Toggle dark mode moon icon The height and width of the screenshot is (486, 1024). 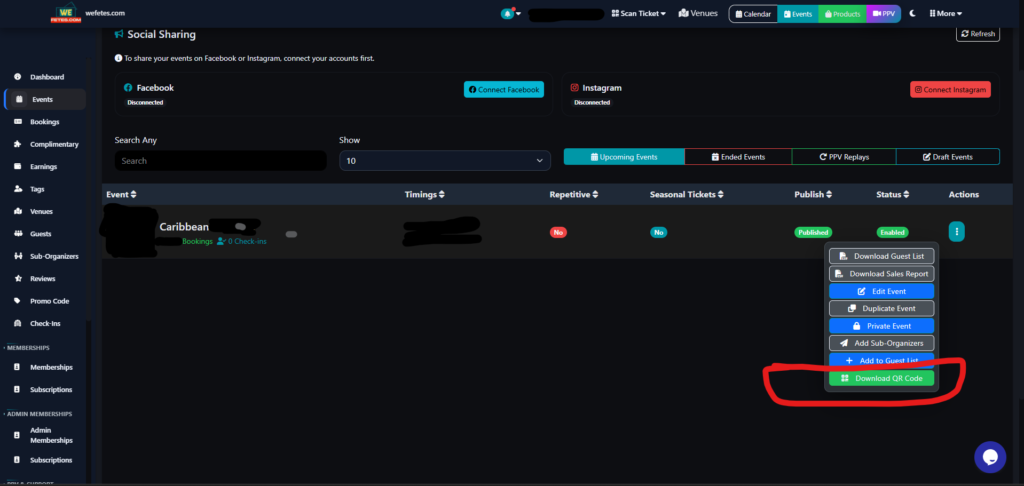point(912,13)
